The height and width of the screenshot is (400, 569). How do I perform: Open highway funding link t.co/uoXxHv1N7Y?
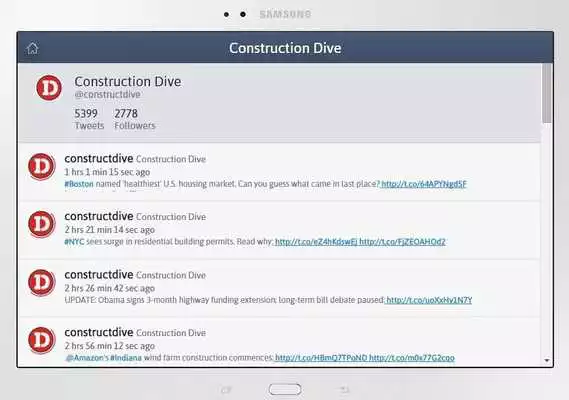[x=429, y=300]
